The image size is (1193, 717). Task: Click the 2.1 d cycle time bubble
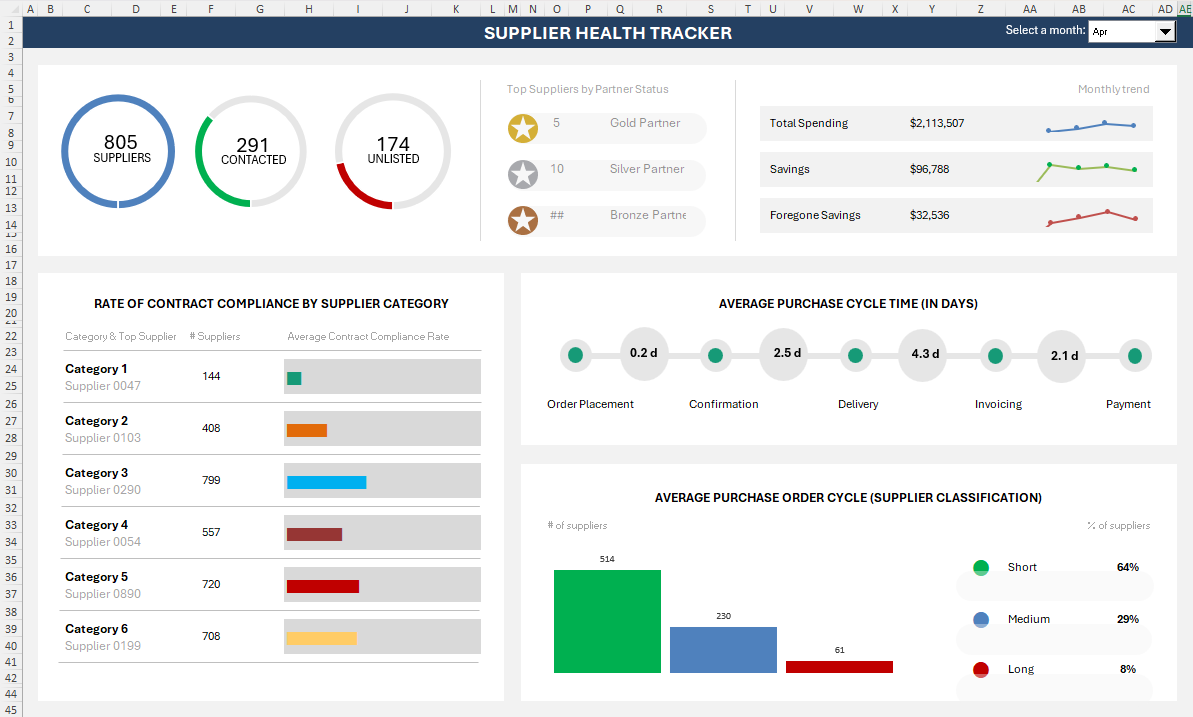point(1062,355)
